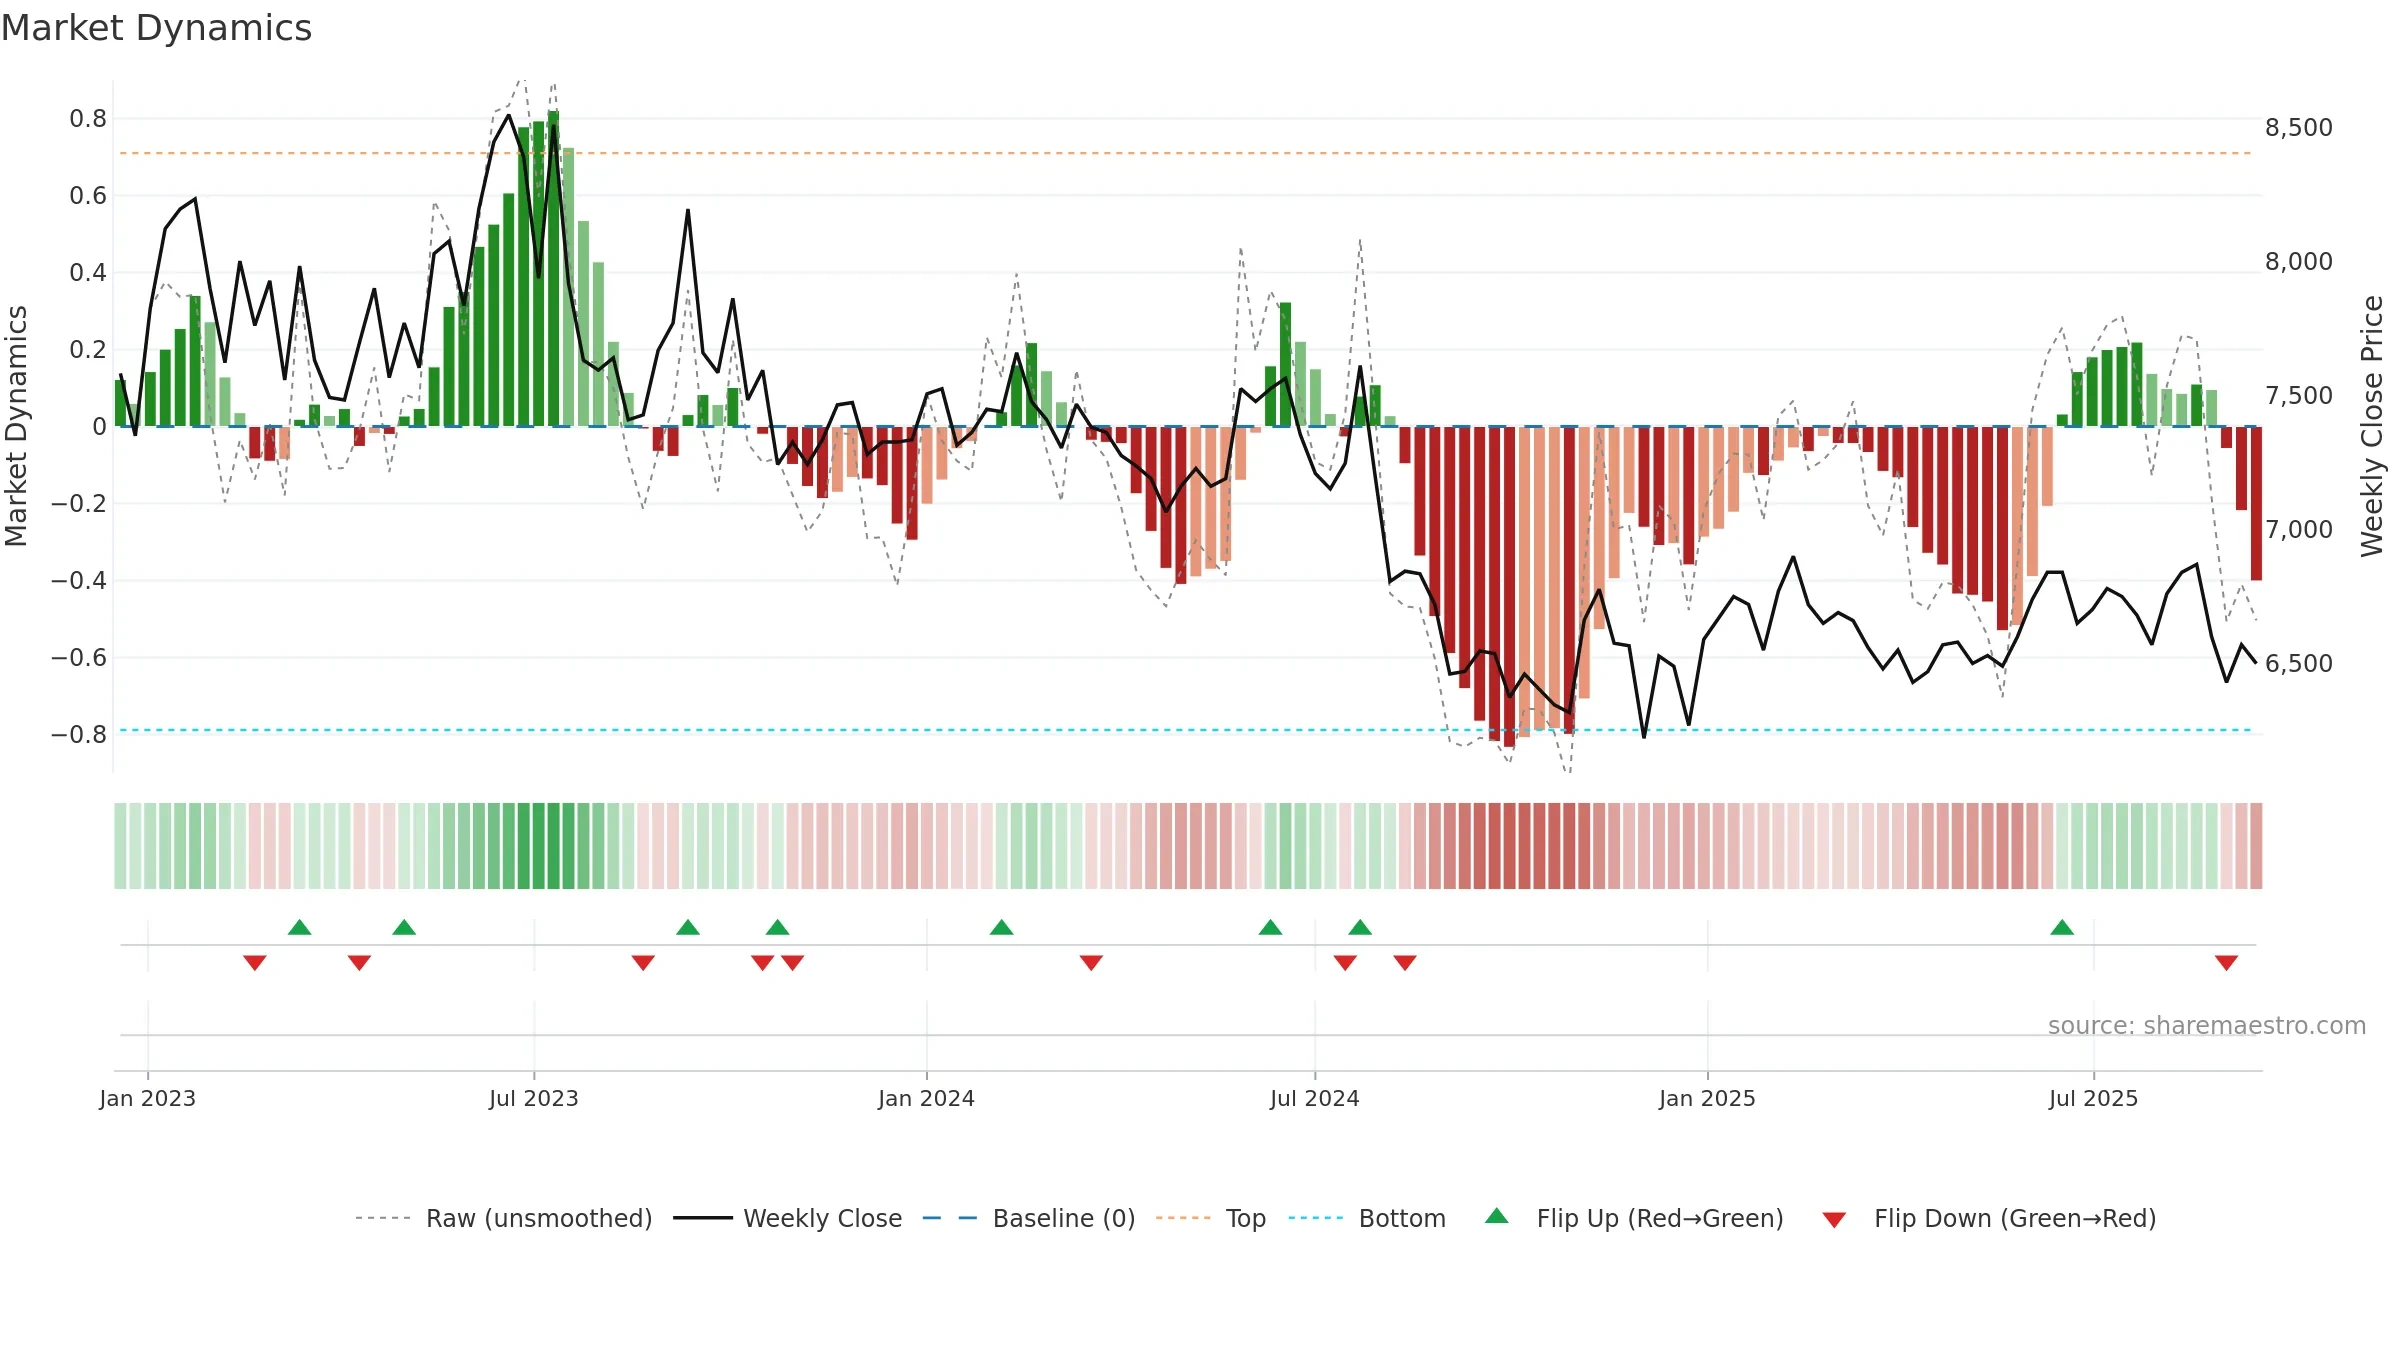Toggle the Bottom legend entry
The image size is (2400, 1350).
click(1367, 1218)
